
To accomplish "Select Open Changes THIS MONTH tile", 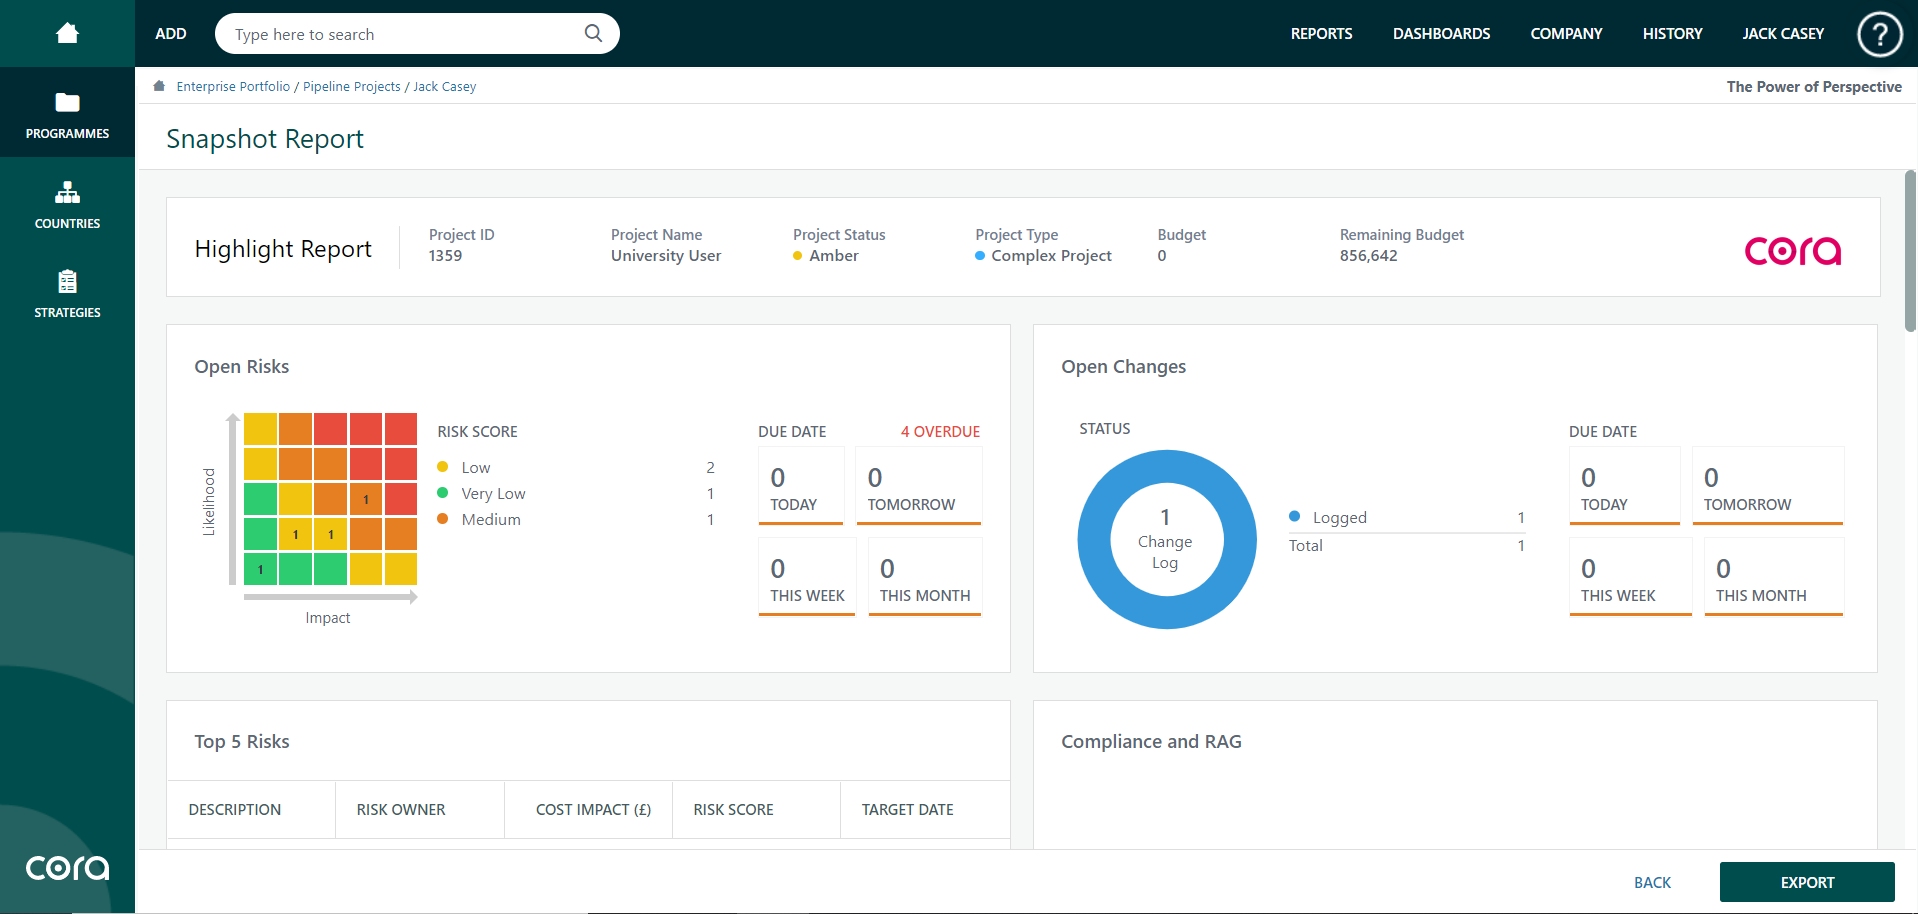I will click(1774, 577).
